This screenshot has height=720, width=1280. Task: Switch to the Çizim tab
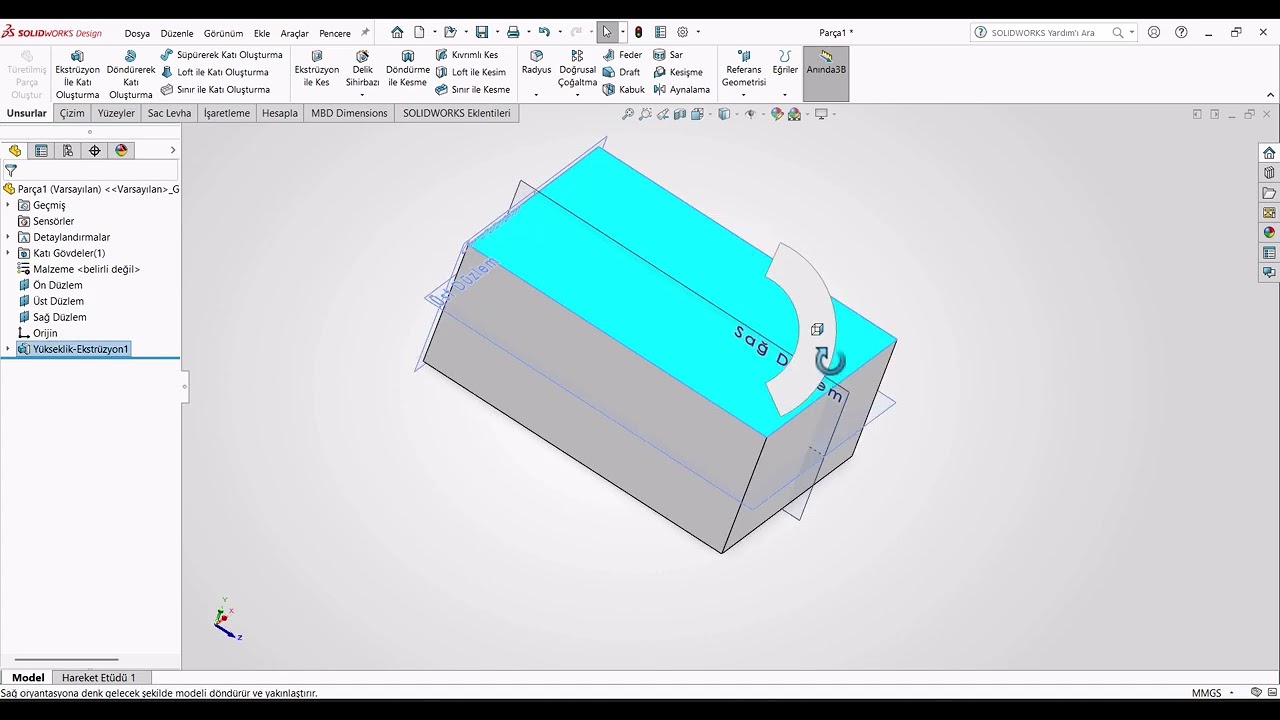click(x=72, y=113)
